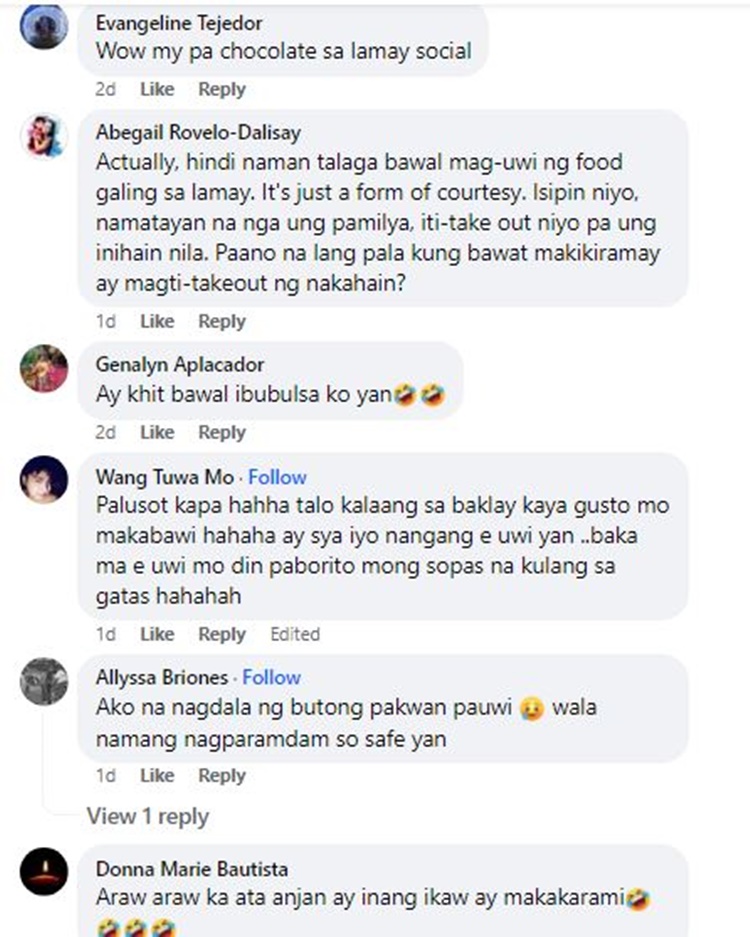Like Genalyn Aplacador's comment
750x937 pixels.
click(x=157, y=432)
